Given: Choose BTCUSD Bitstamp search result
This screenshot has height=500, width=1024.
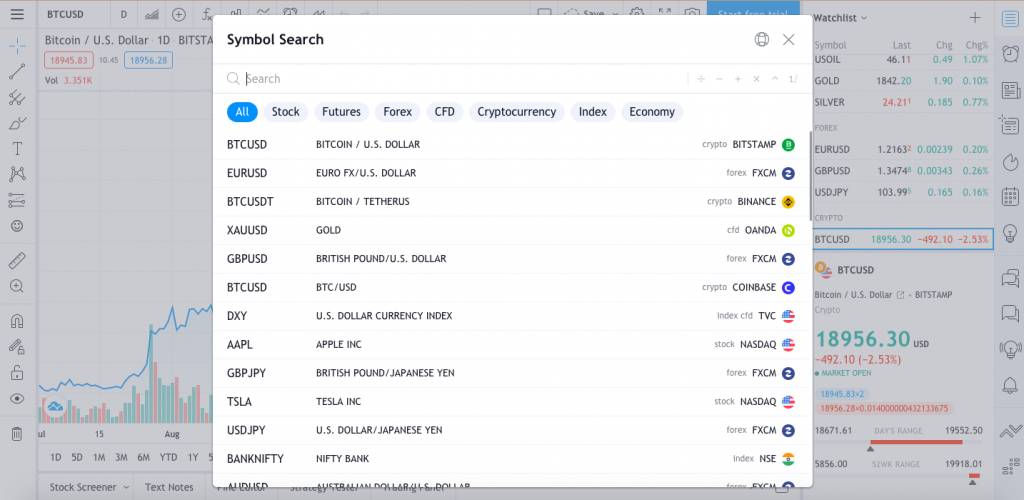Looking at the screenshot, I should pos(511,145).
